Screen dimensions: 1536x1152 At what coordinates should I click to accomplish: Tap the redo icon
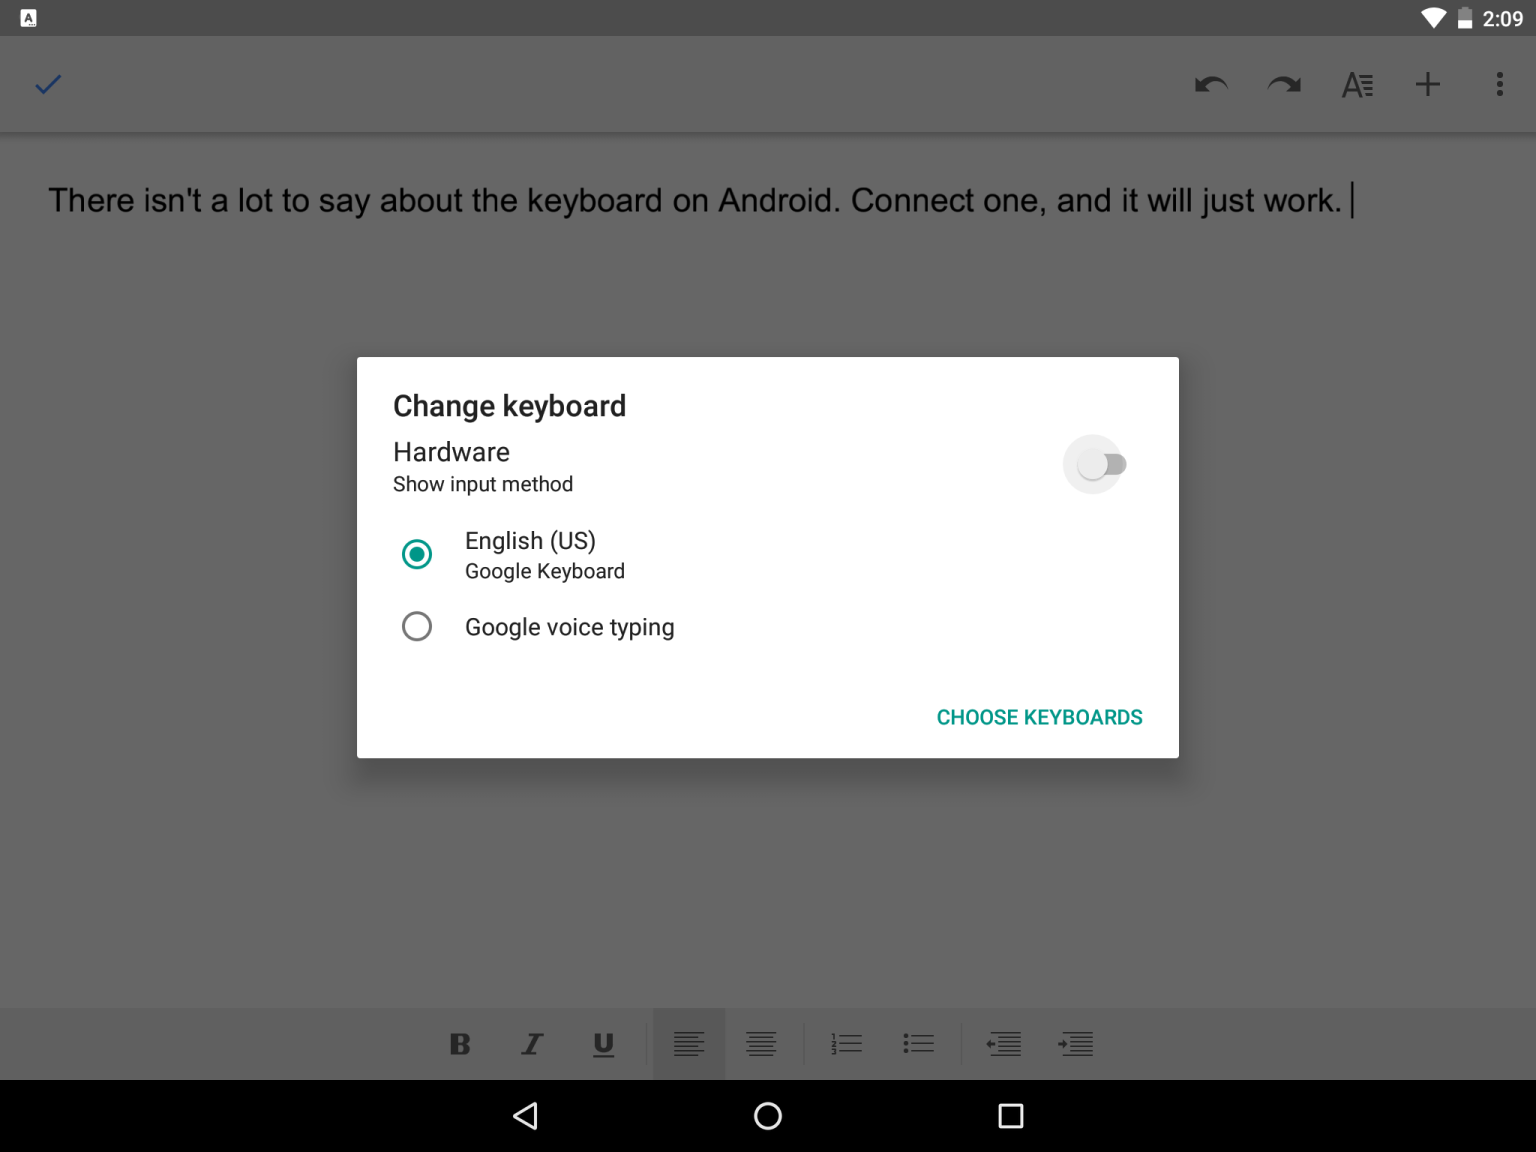[x=1284, y=85]
